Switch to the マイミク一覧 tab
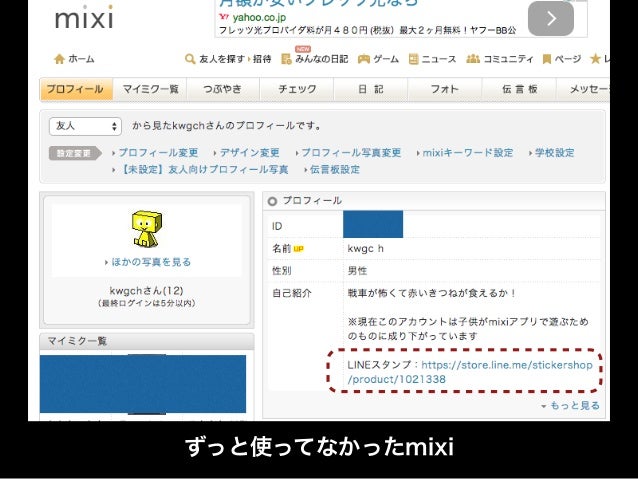The image size is (638, 479). click(150, 89)
